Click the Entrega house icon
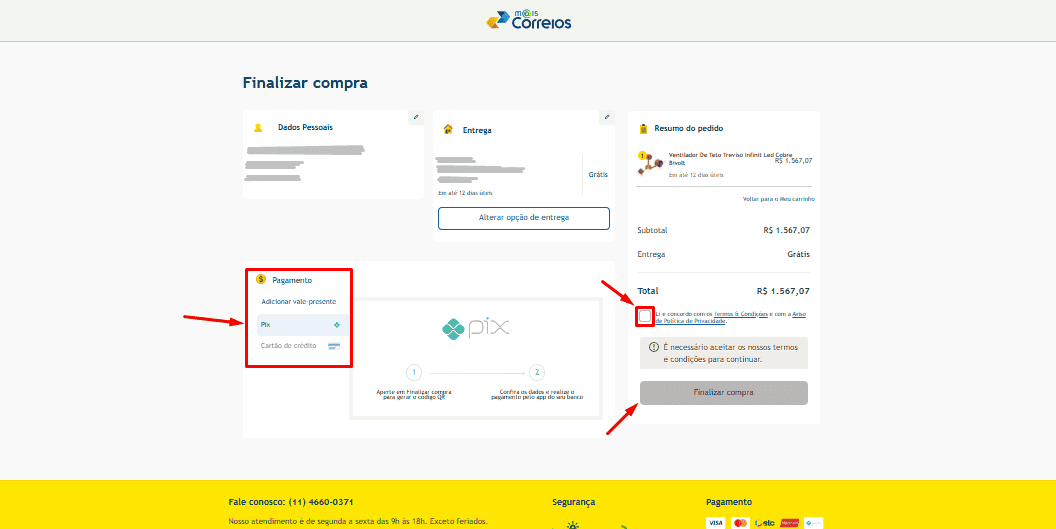1056x529 pixels. 448,130
